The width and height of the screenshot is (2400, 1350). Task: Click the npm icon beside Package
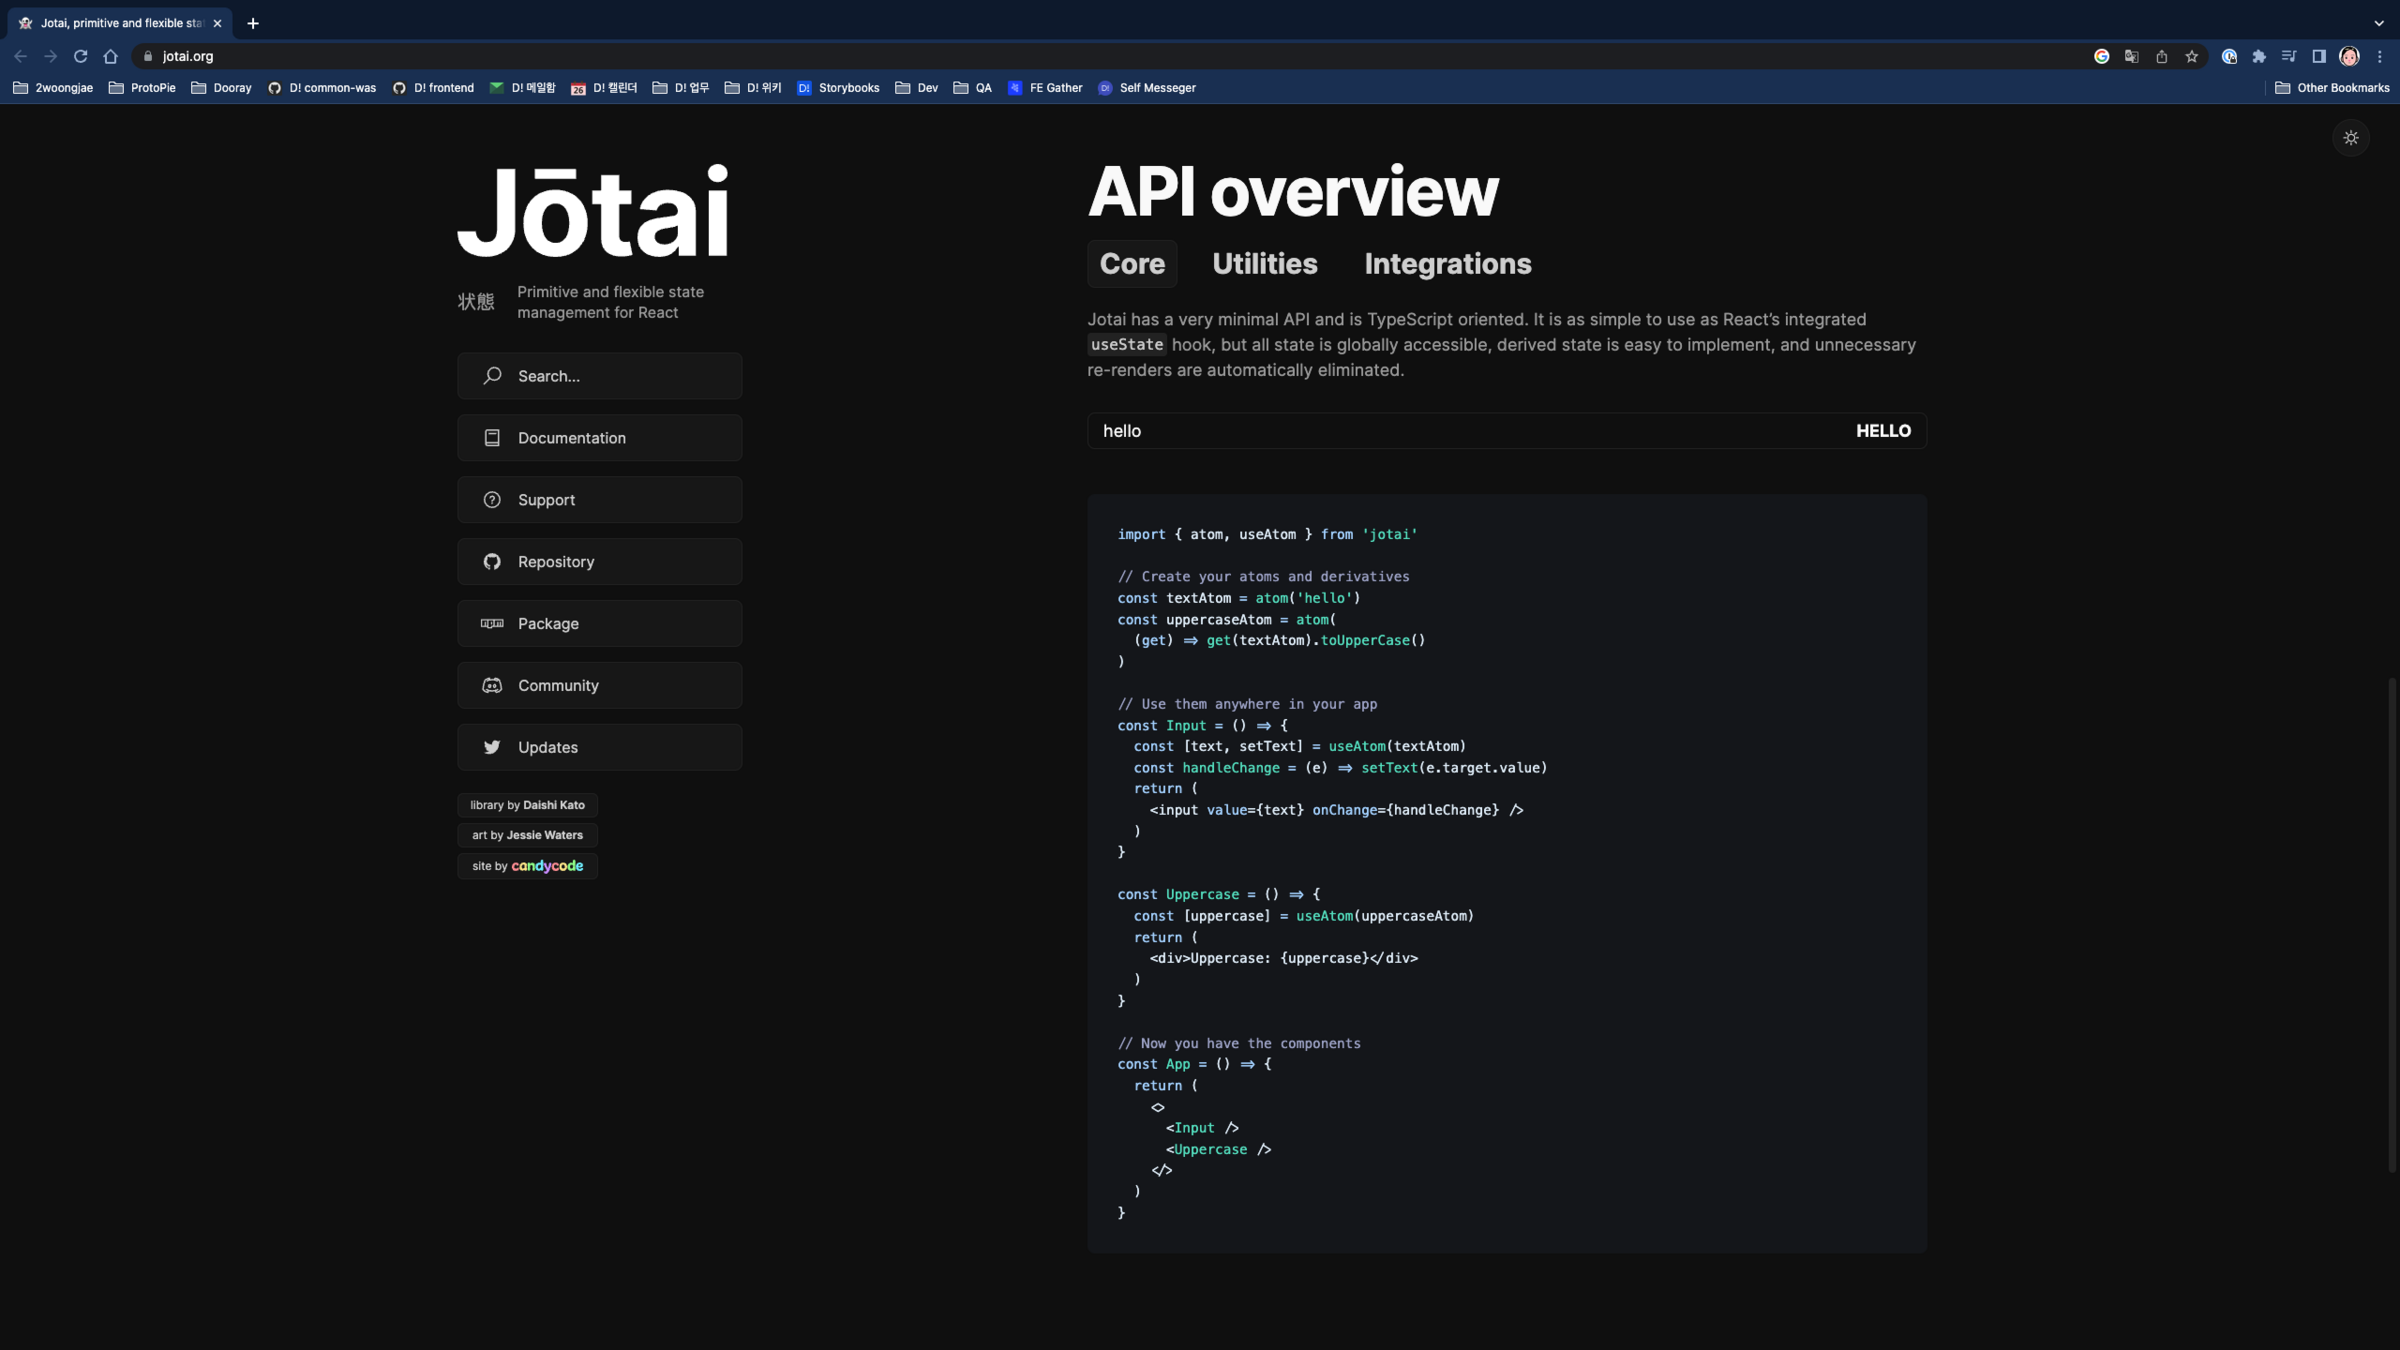coord(492,624)
